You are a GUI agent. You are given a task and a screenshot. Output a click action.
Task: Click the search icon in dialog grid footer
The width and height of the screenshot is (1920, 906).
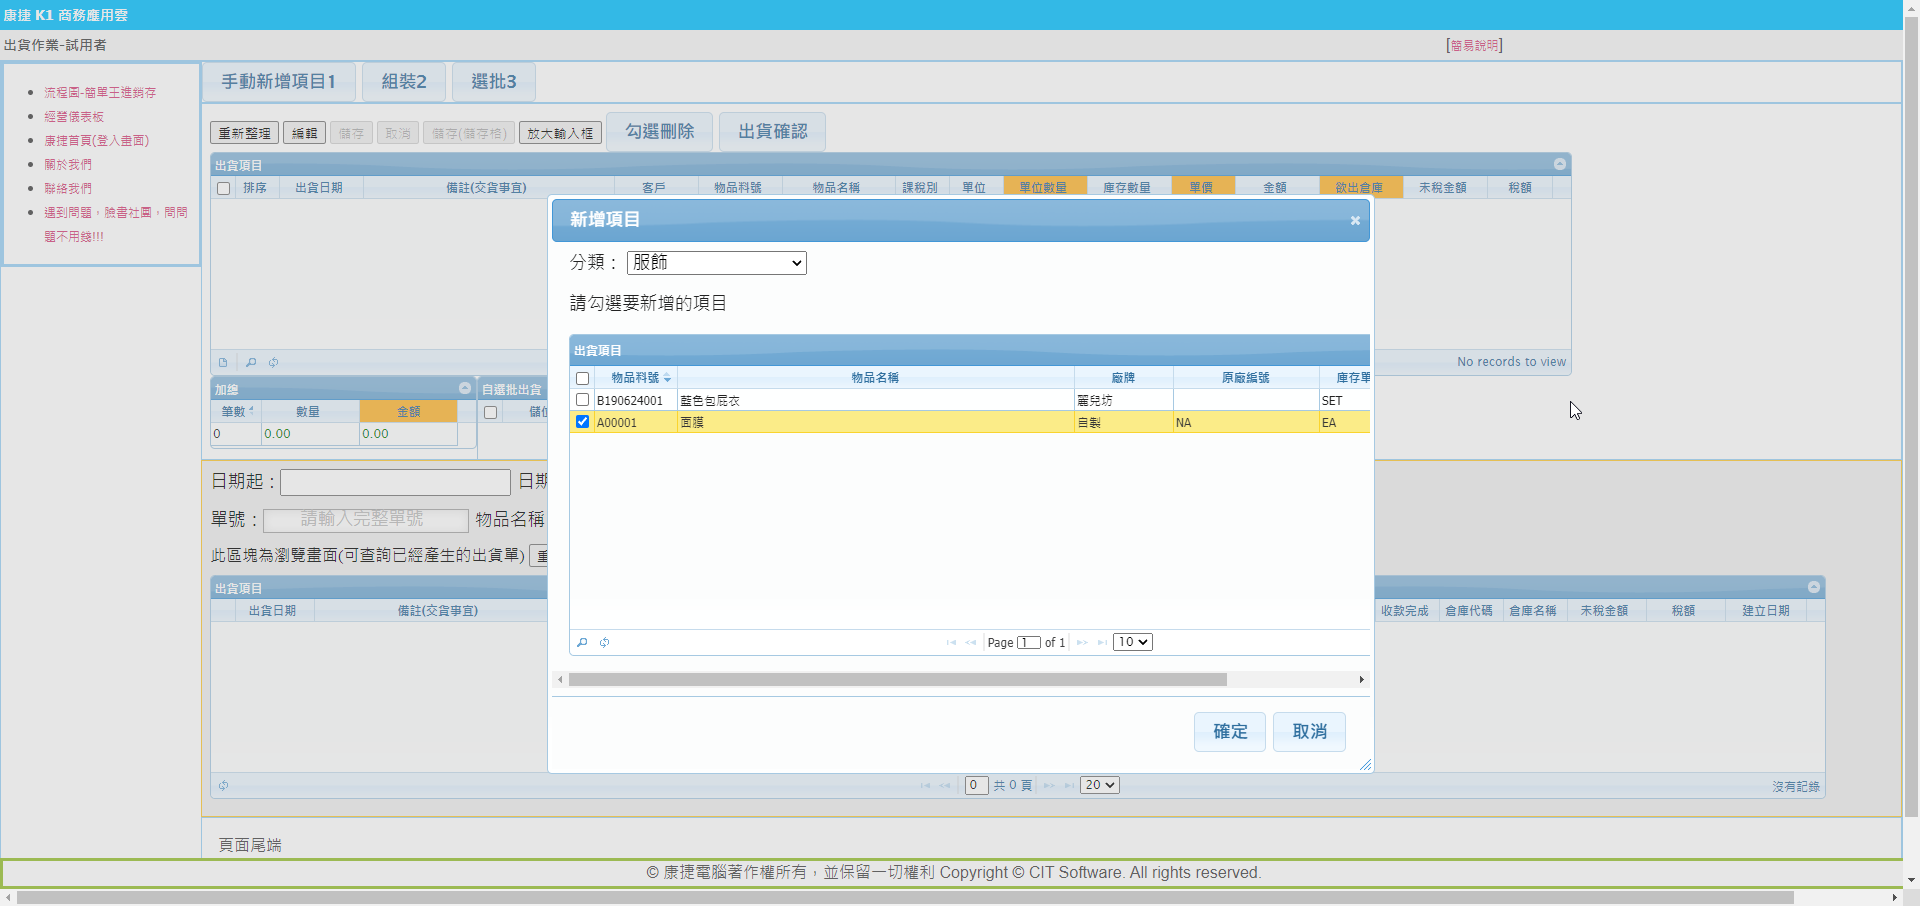(x=582, y=642)
